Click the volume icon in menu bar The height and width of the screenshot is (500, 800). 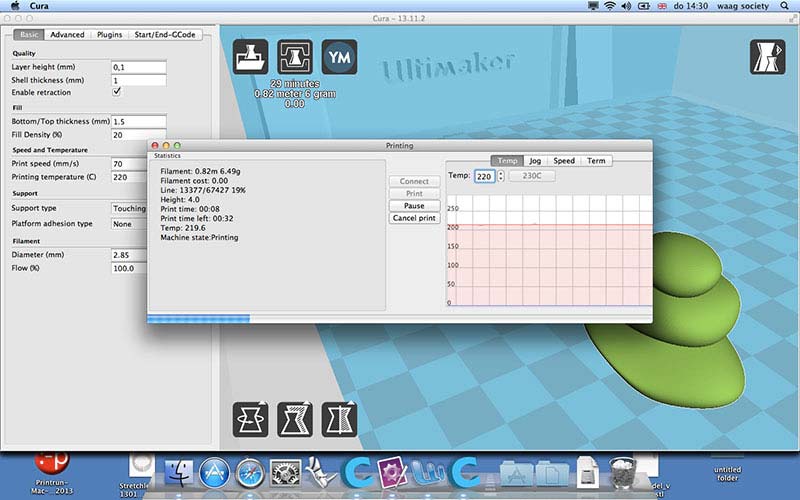tap(626, 6)
